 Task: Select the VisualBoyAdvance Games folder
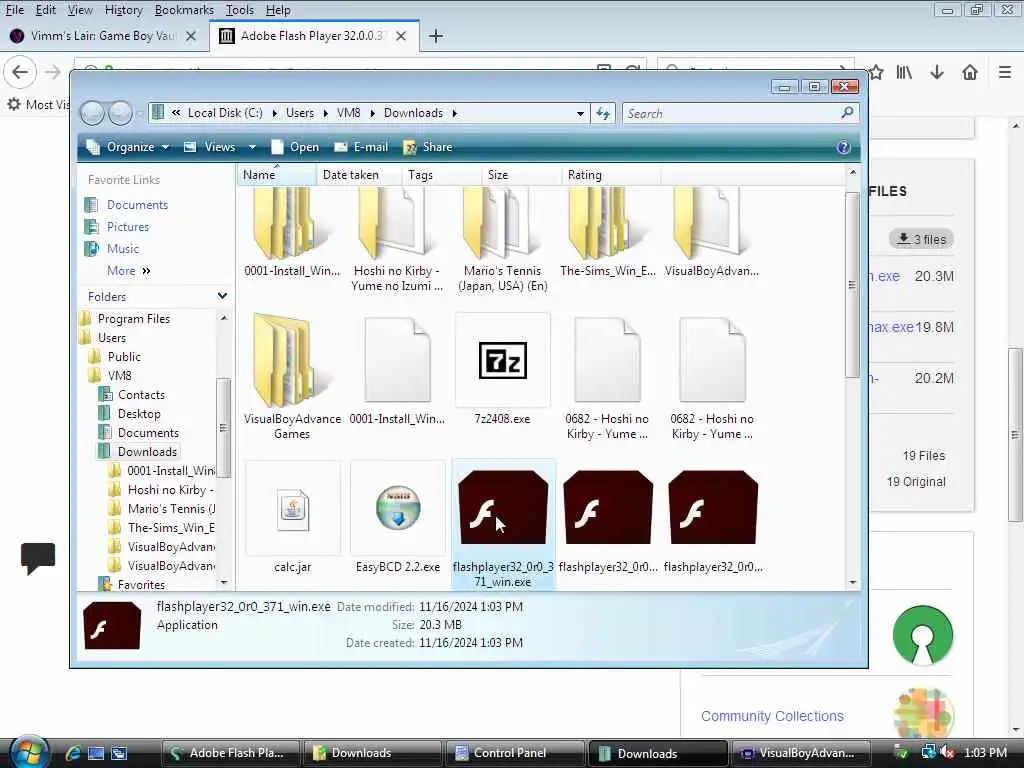(x=282, y=360)
